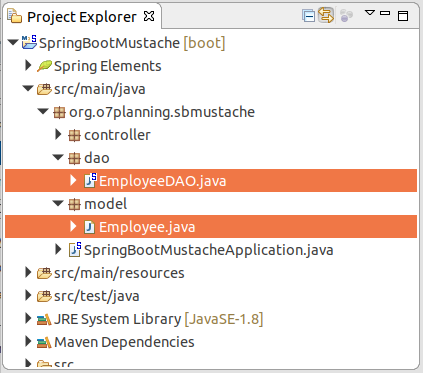423x373 pixels.
Task: Select Employee.java in the model package
Action: coord(147,227)
